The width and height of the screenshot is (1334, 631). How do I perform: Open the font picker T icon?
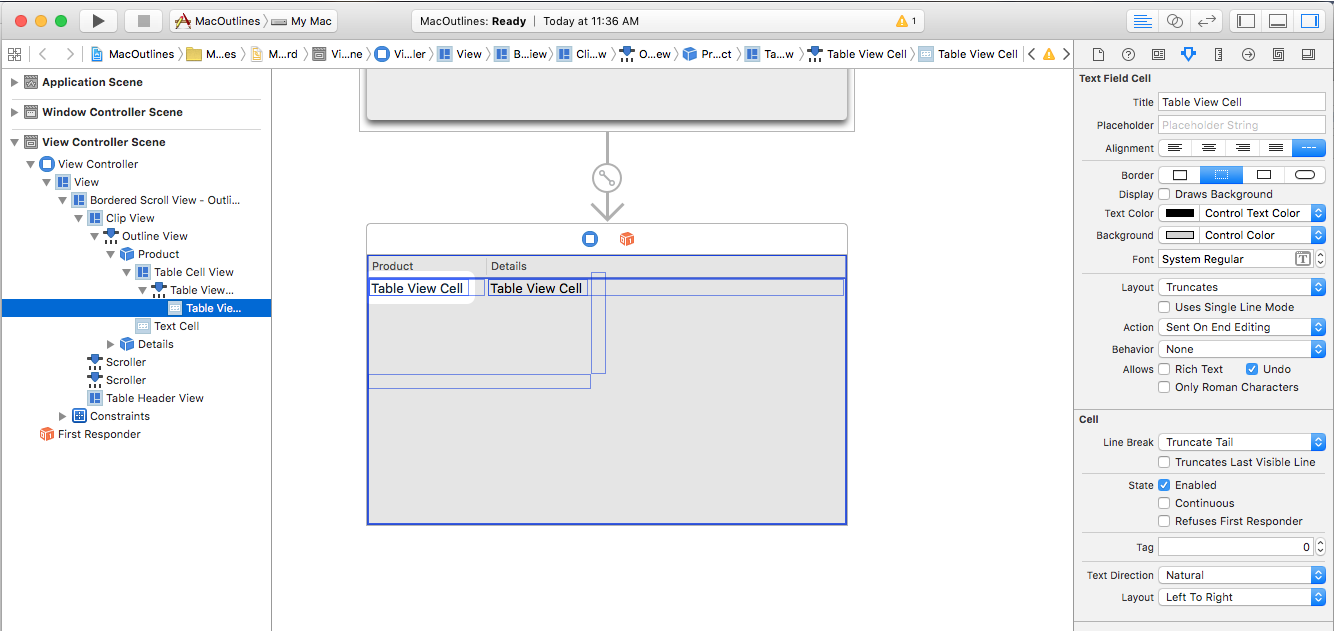pyautogui.click(x=1303, y=259)
